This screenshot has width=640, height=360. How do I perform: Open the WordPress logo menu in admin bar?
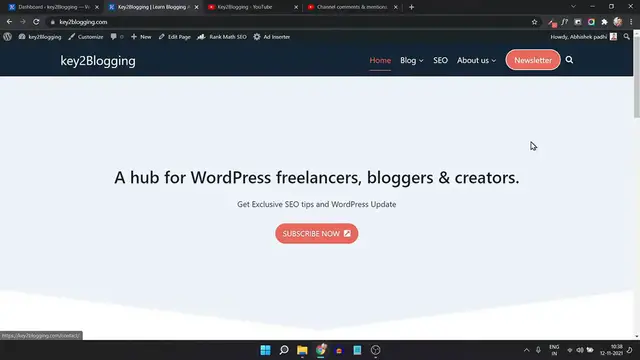7,37
